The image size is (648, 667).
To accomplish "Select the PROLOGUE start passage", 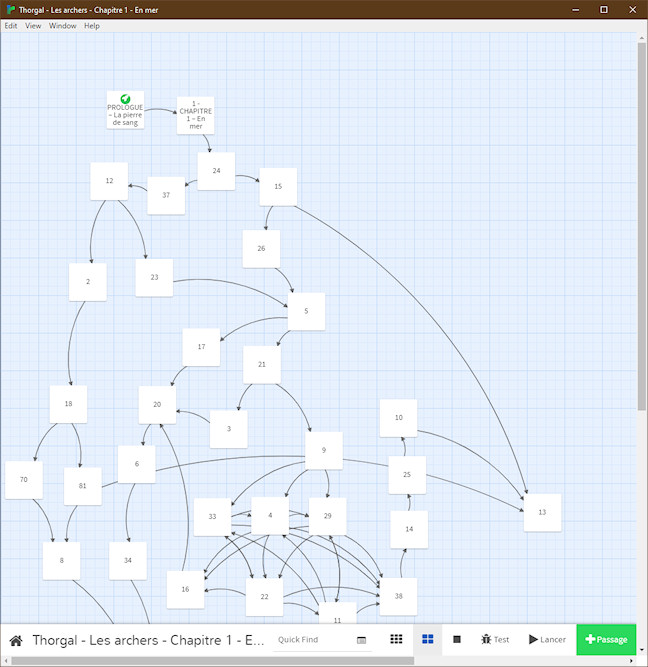I will tap(125, 110).
